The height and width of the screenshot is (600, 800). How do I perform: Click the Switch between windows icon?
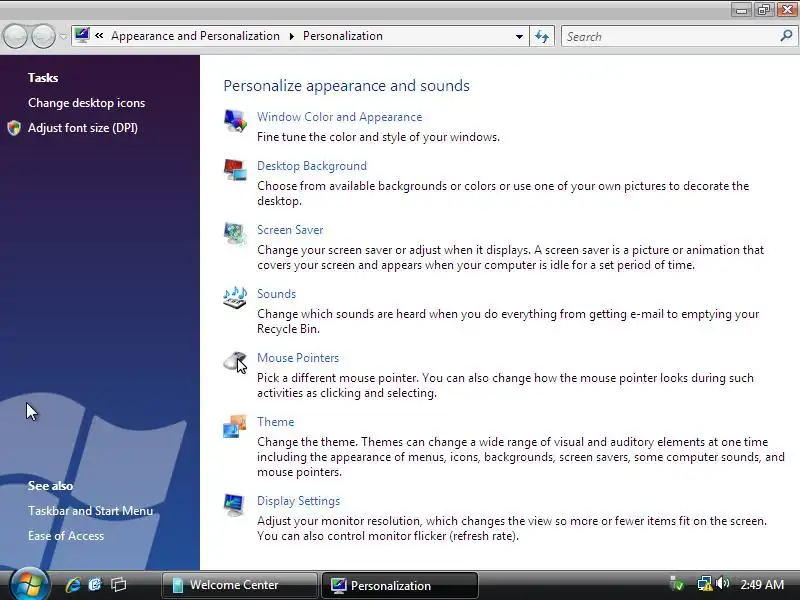(118, 585)
